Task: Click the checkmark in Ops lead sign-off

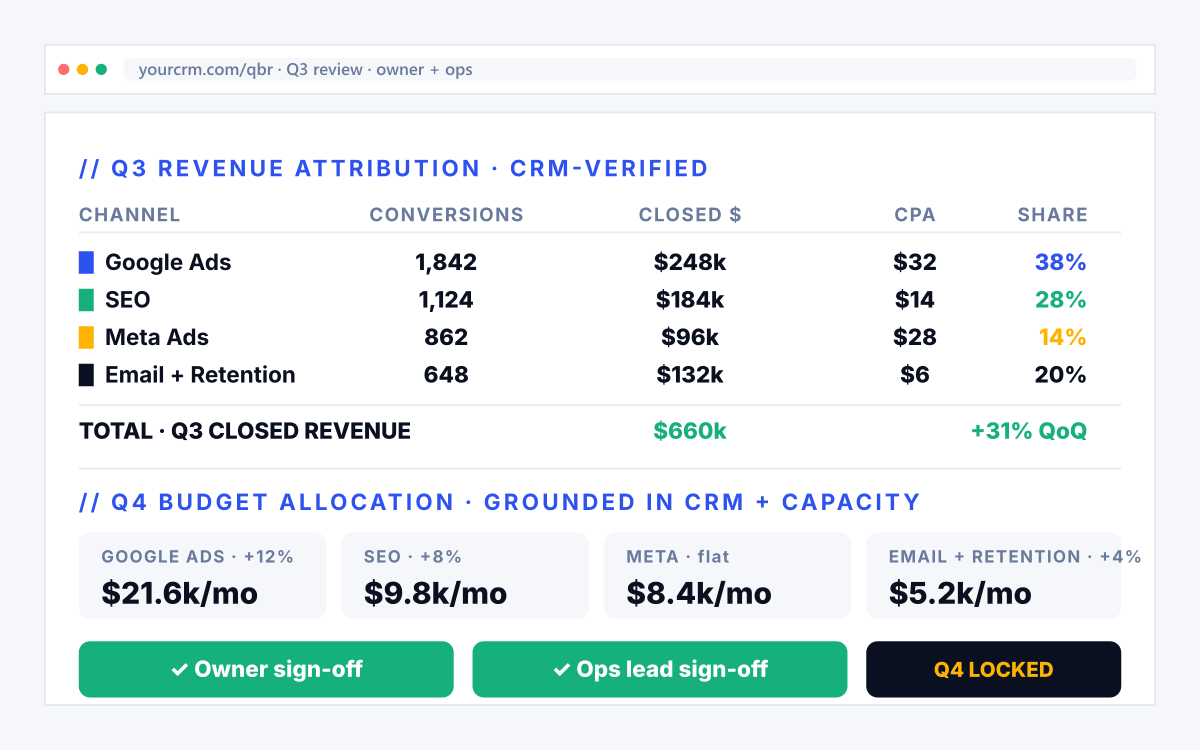Action: 561,670
